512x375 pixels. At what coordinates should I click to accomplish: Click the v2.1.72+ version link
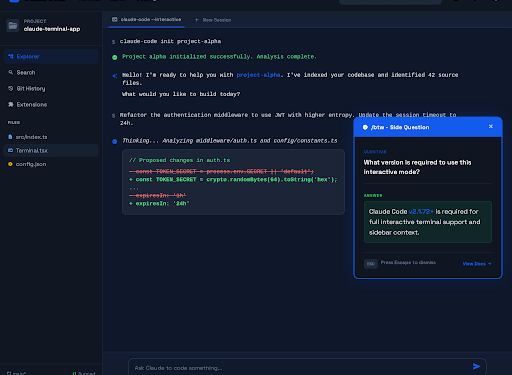point(421,211)
